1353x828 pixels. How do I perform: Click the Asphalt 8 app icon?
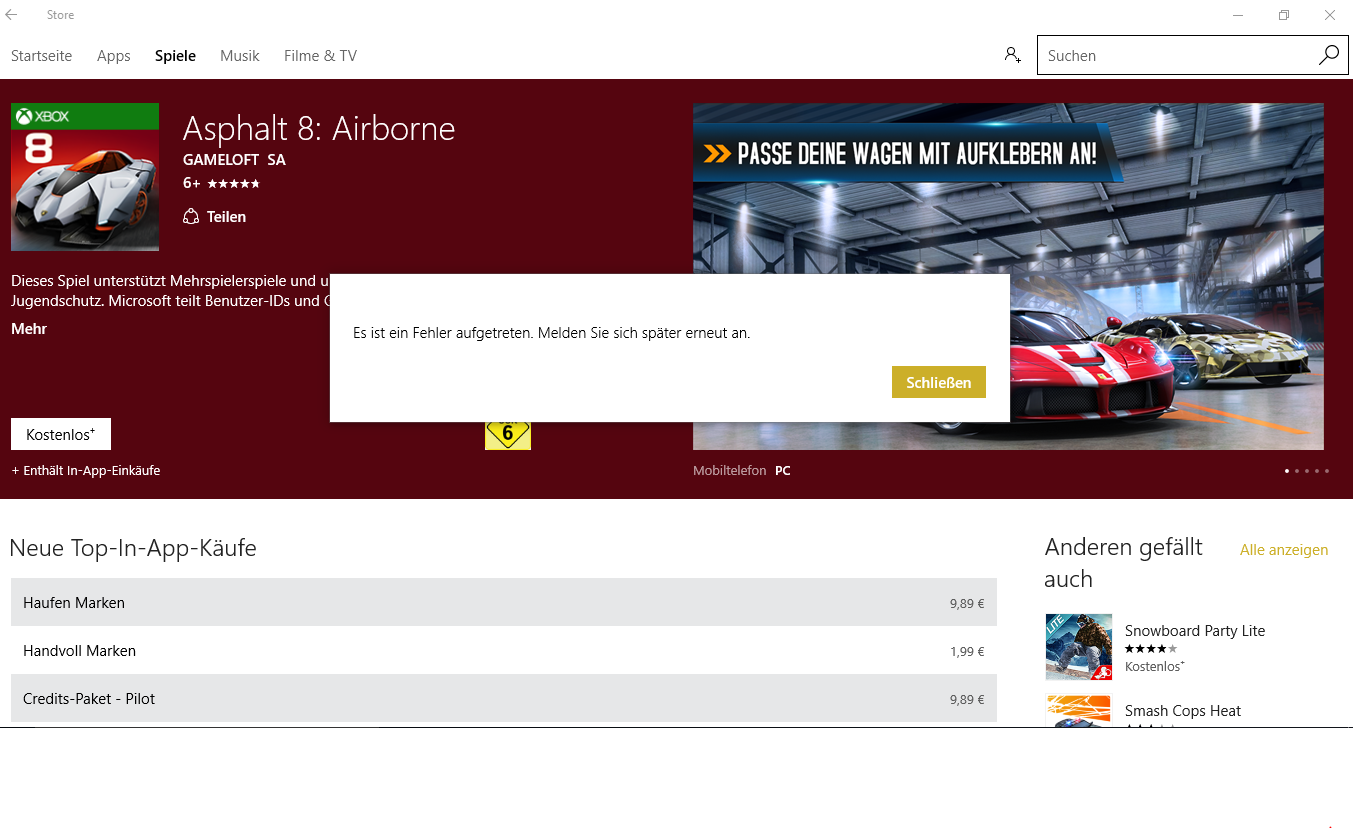pyautogui.click(x=85, y=177)
